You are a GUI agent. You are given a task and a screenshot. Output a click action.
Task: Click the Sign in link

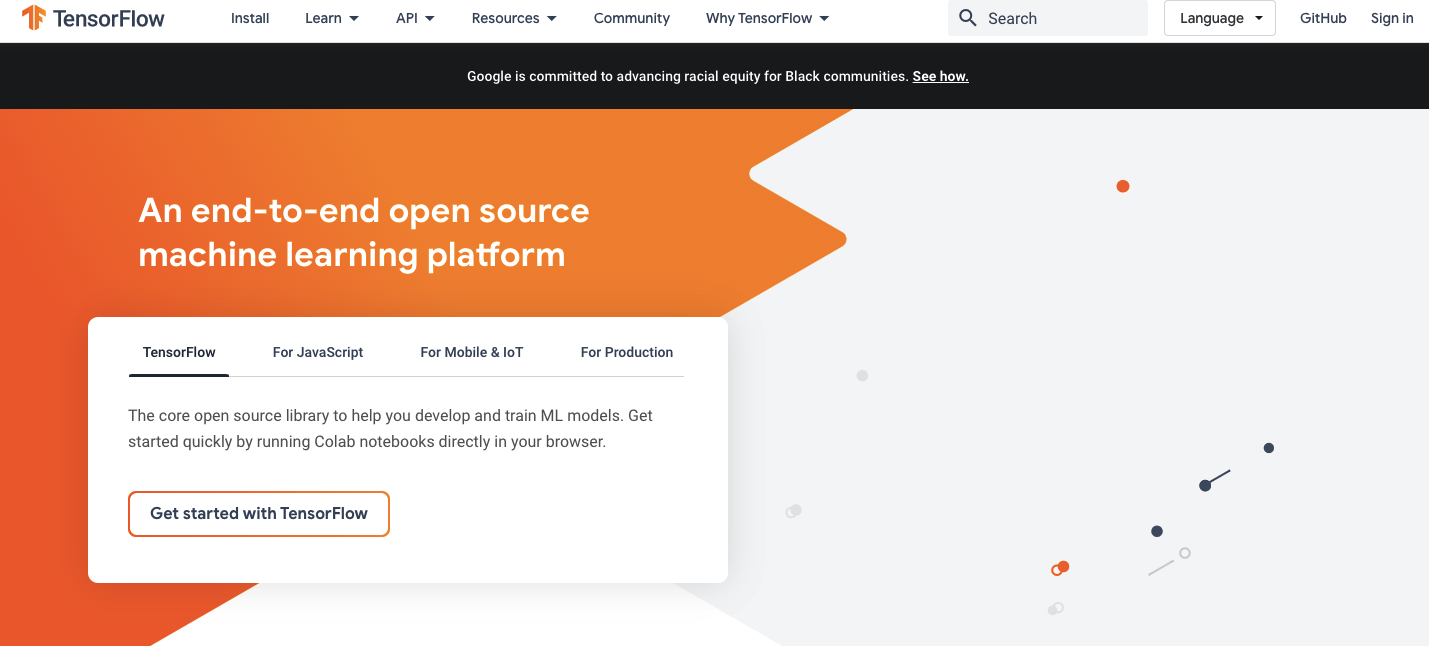coord(1392,18)
